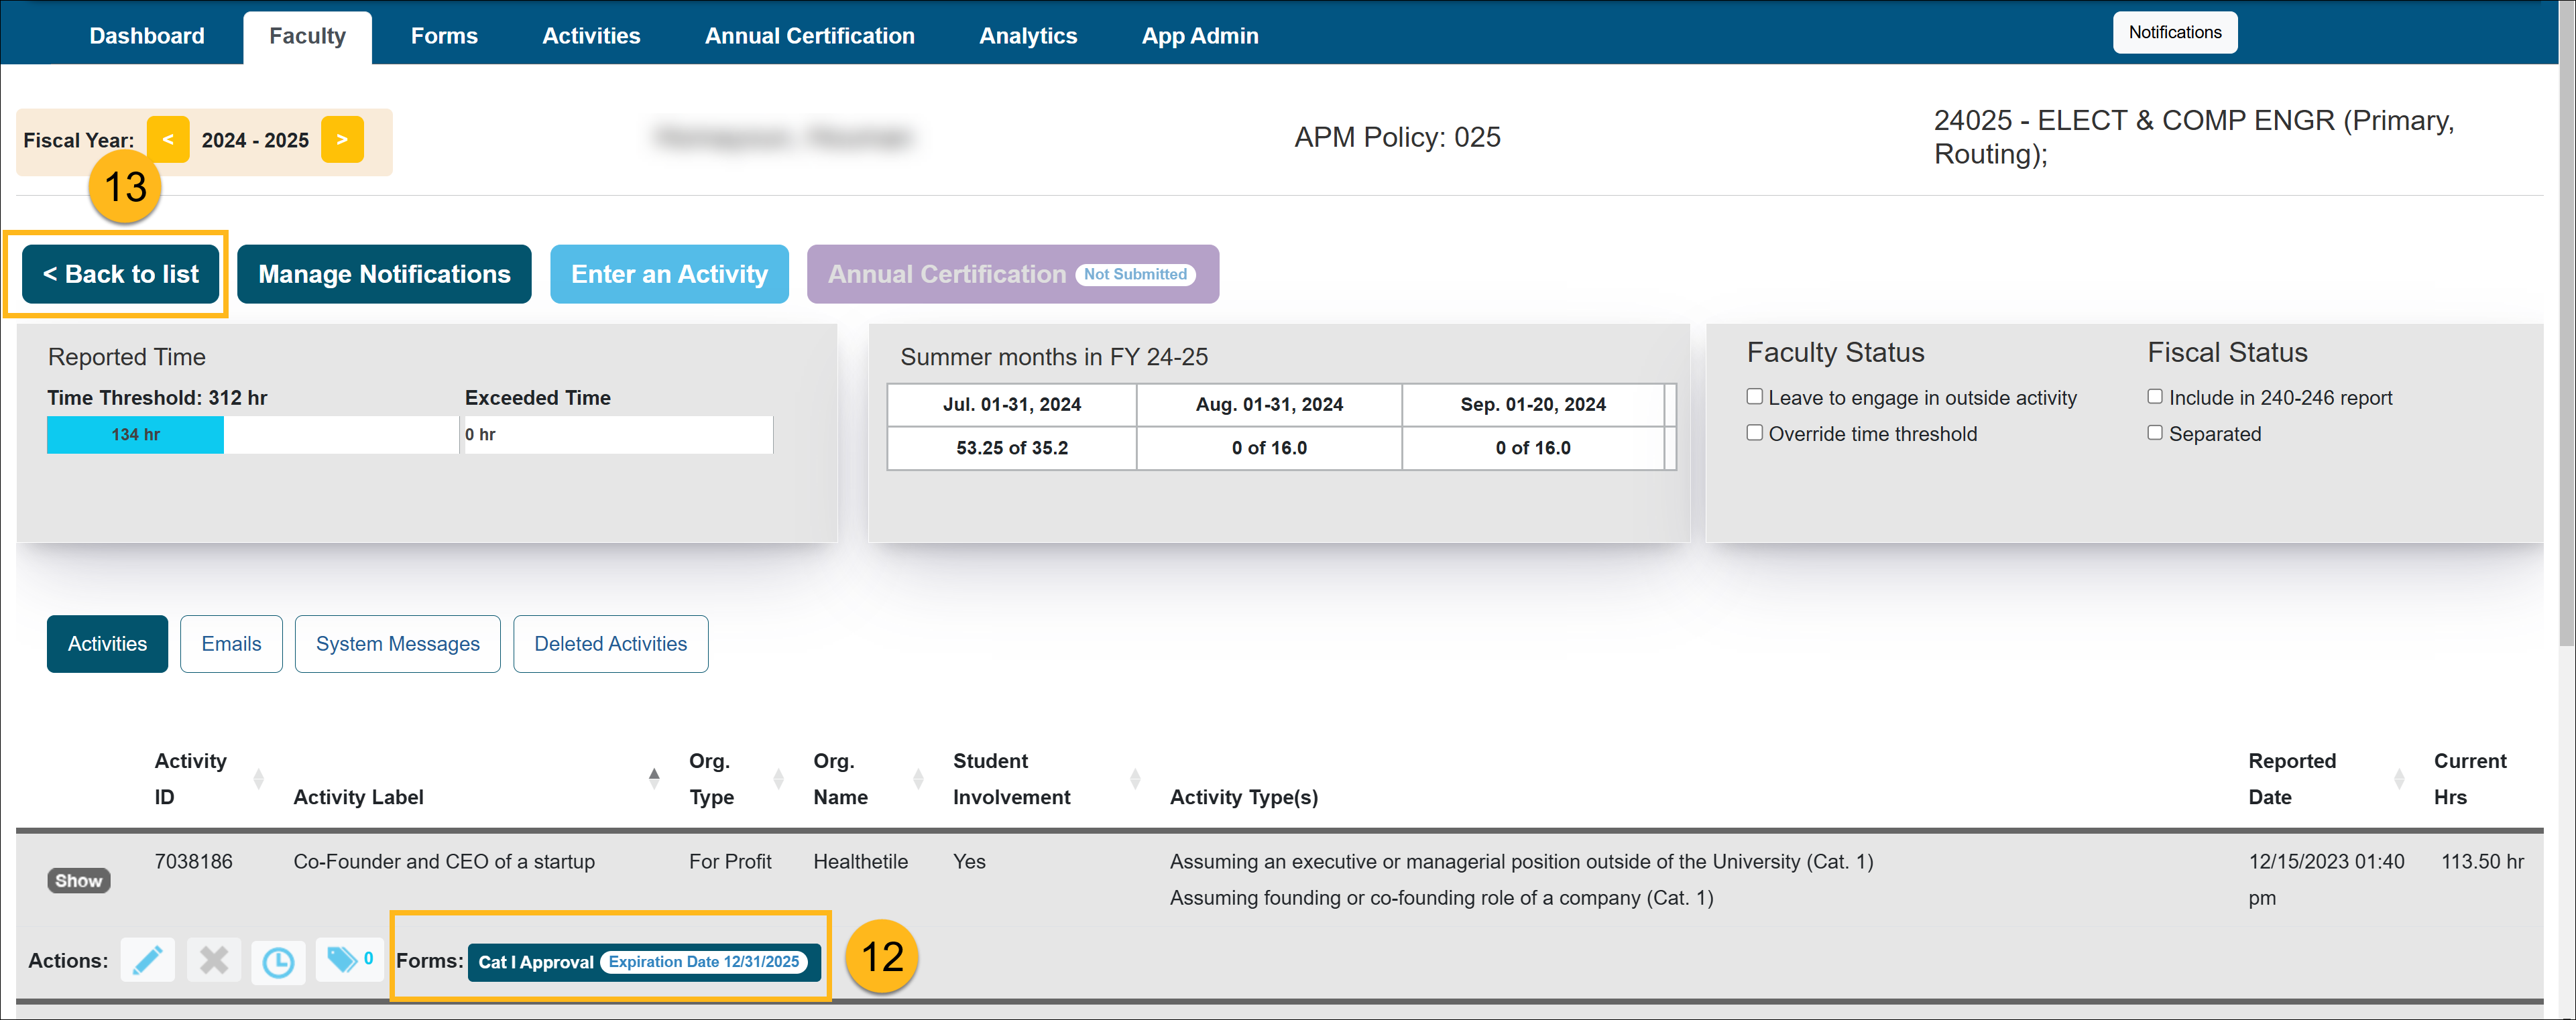
Task: Click the Aug. 01-31, 2024 cell
Action: 1269,405
